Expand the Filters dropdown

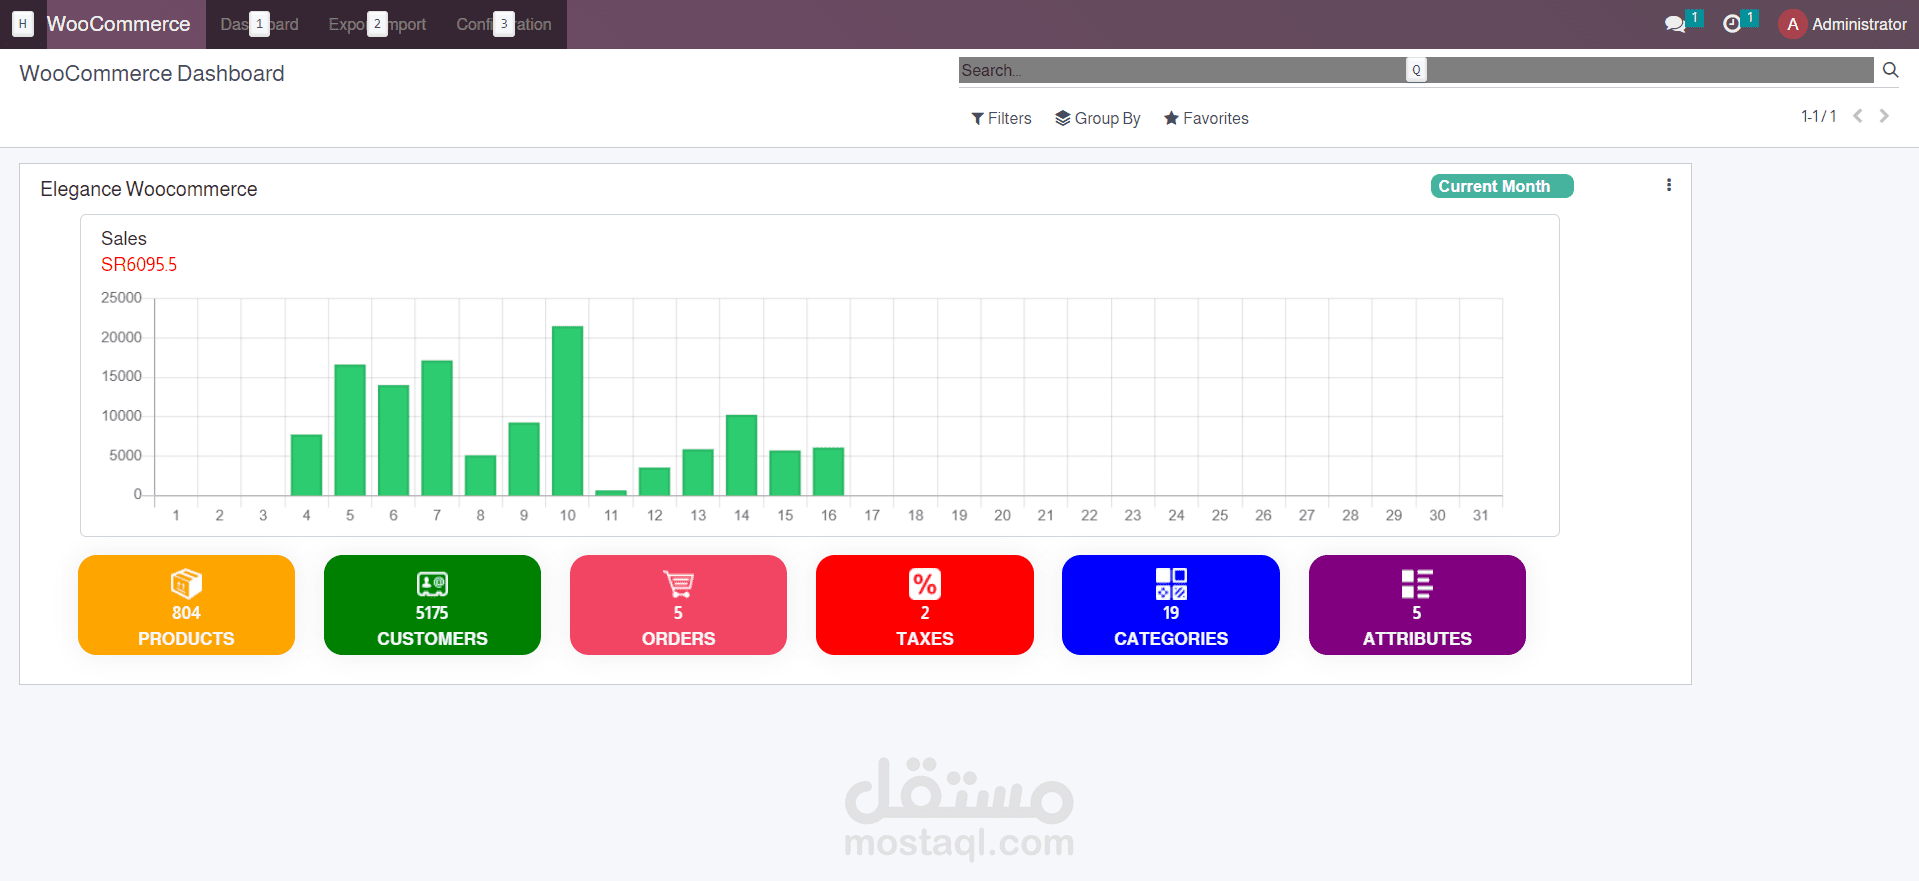tap(1001, 118)
